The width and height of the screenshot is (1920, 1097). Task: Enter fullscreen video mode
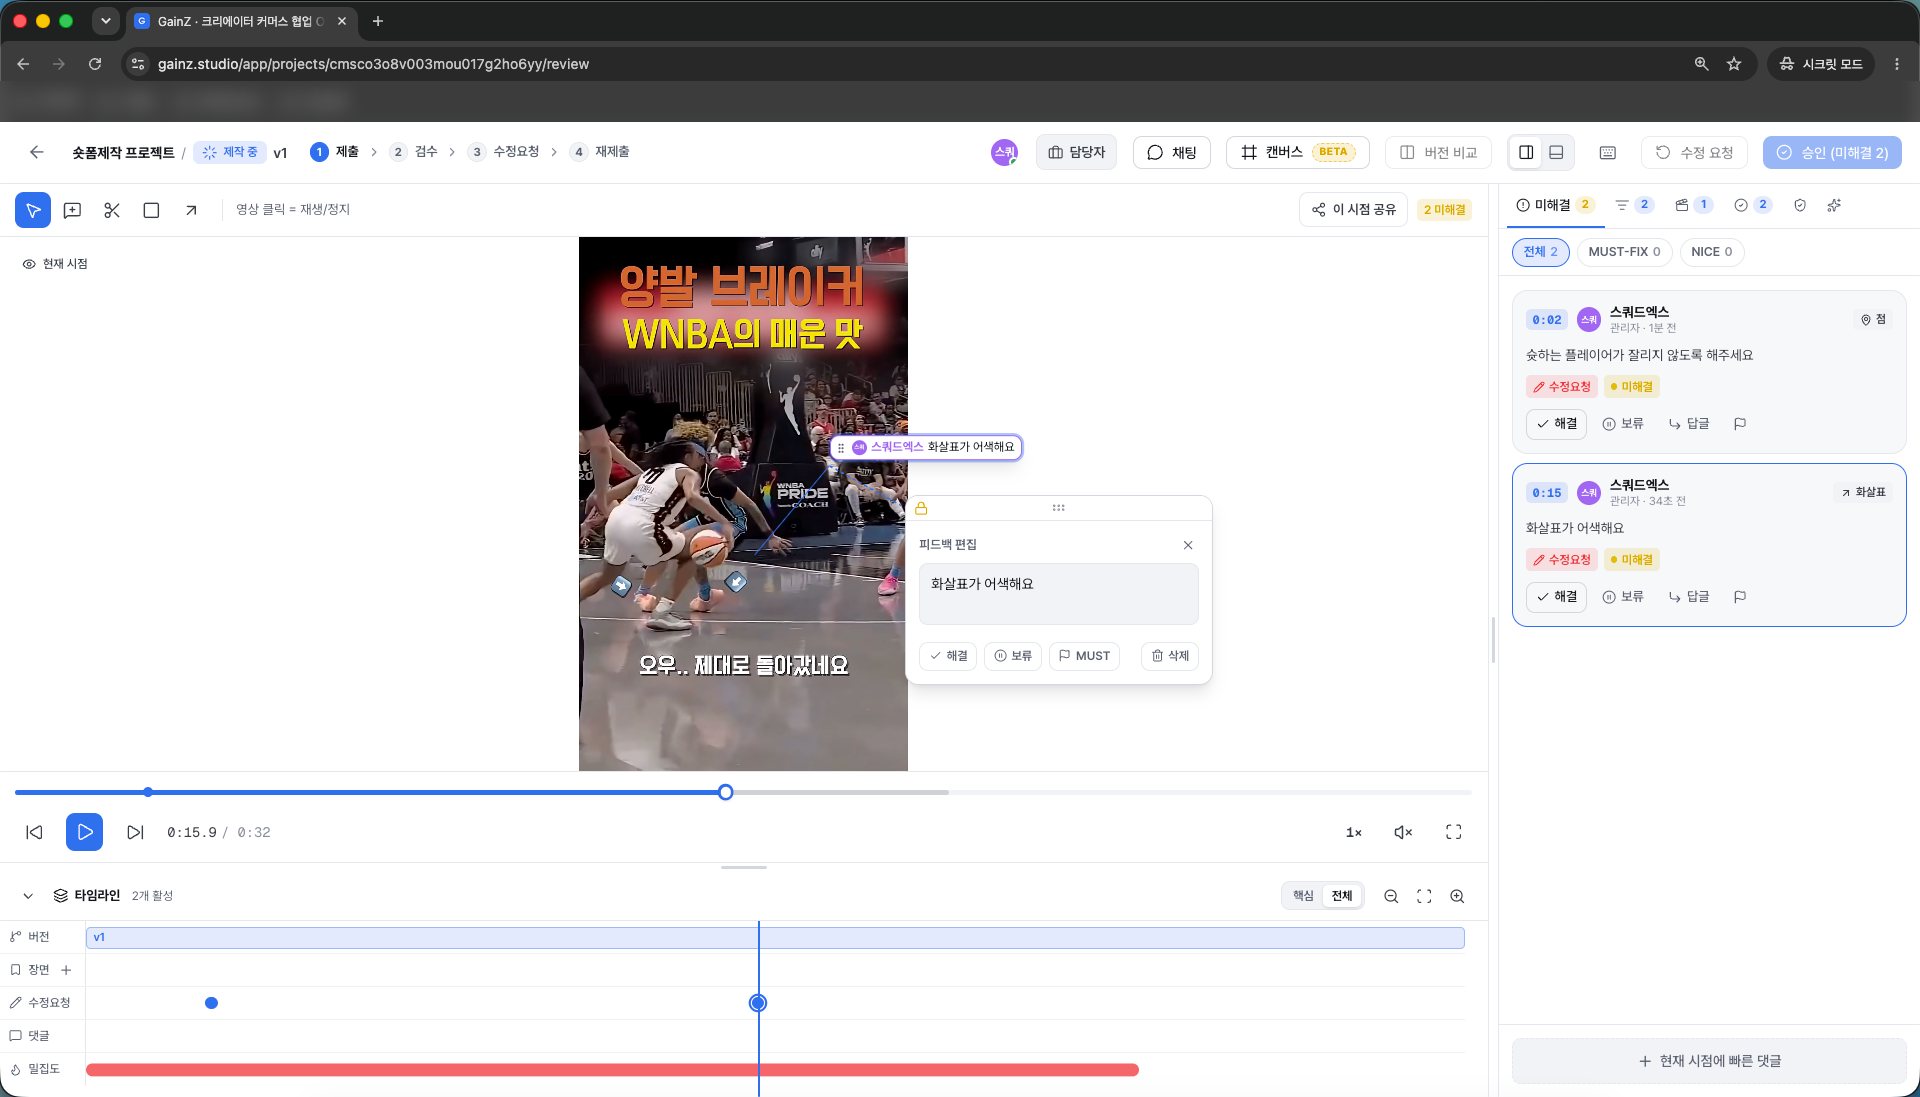(x=1454, y=832)
